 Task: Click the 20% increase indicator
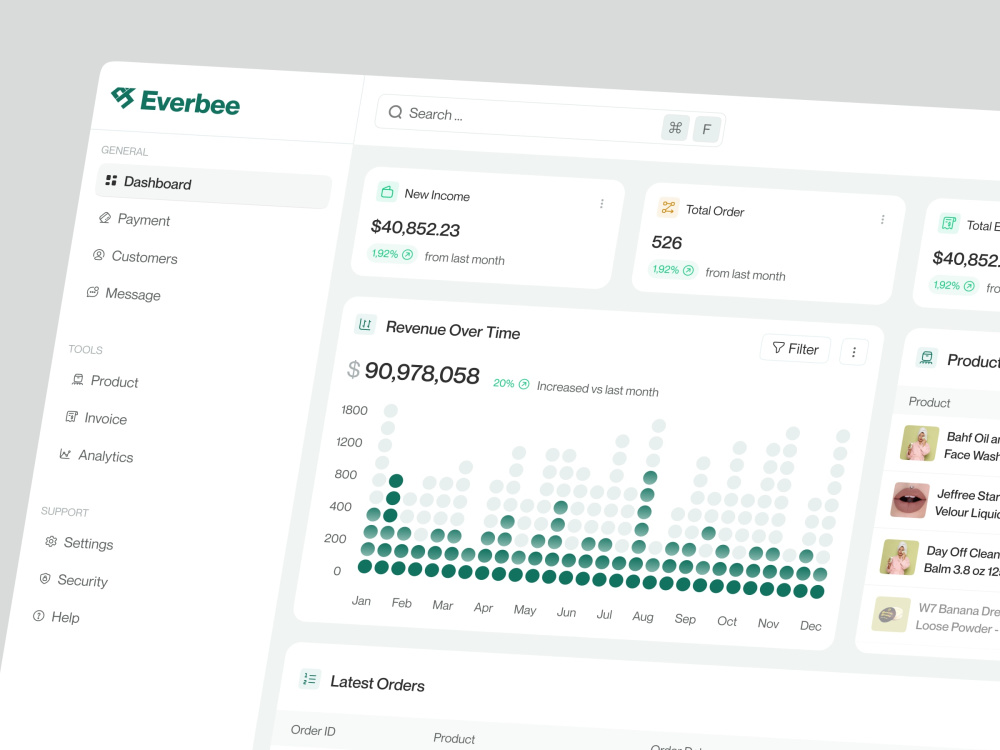click(511, 383)
